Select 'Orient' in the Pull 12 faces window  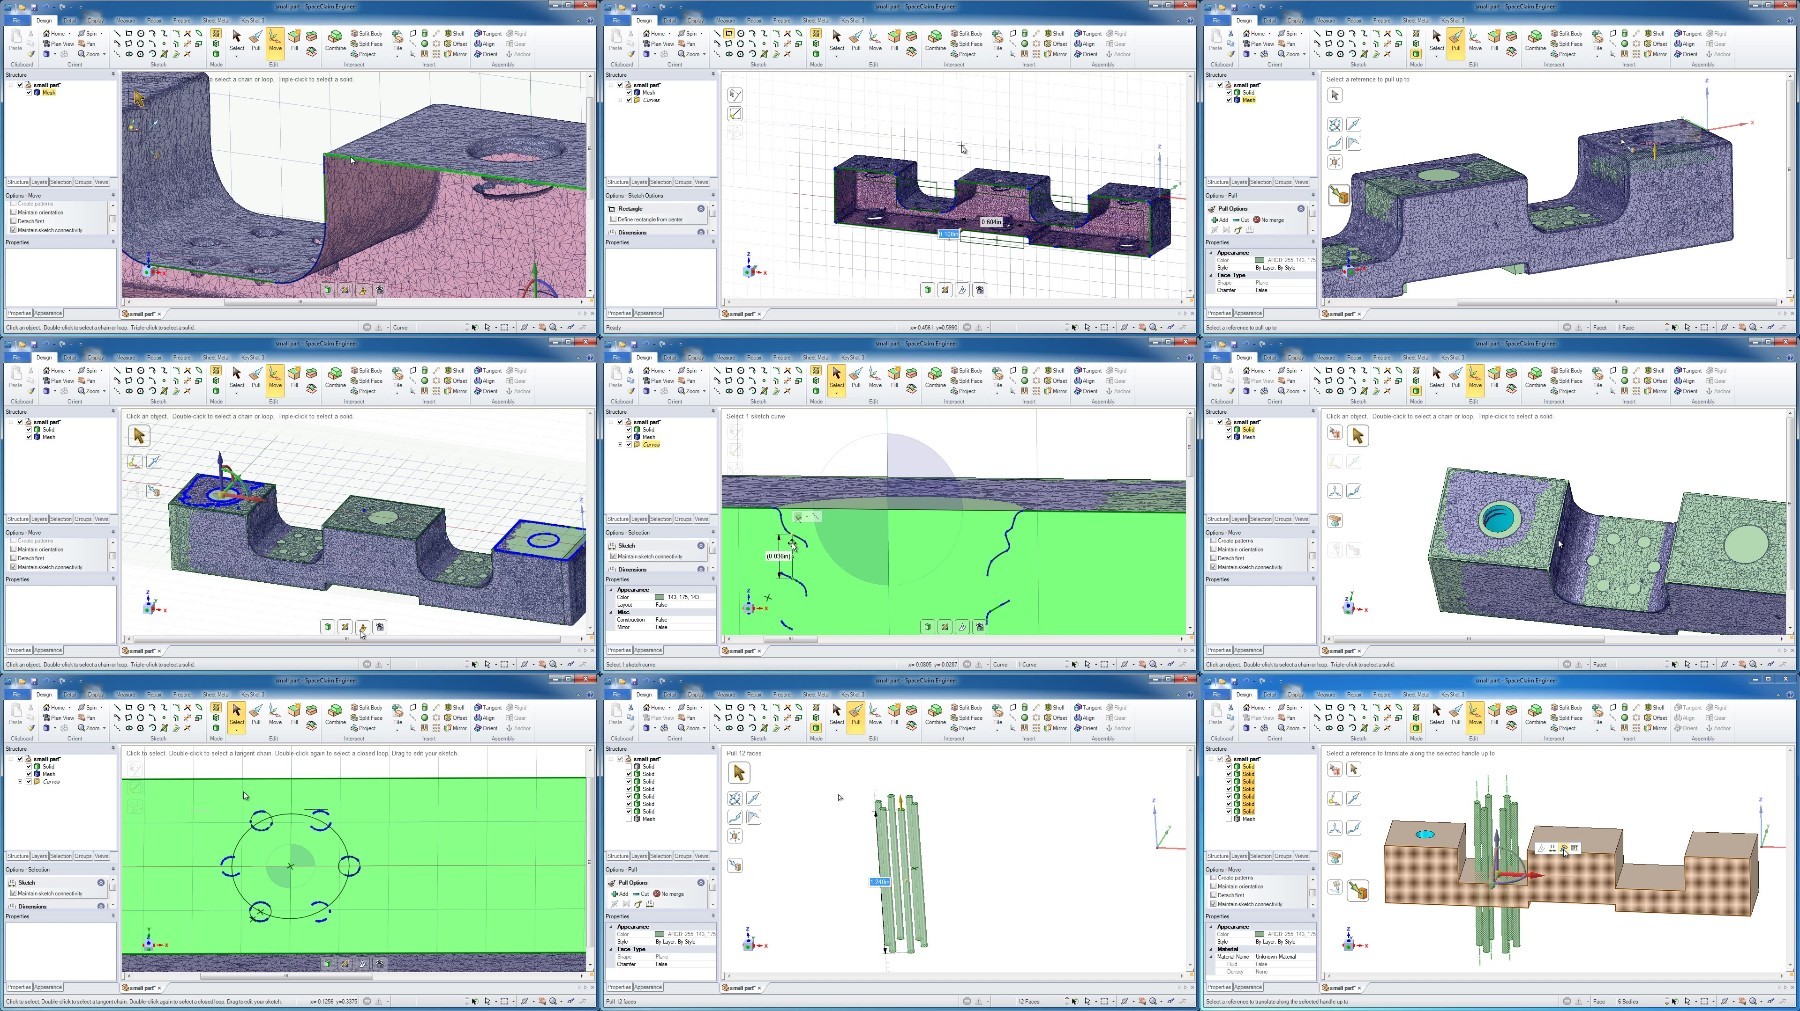[x=1087, y=728]
